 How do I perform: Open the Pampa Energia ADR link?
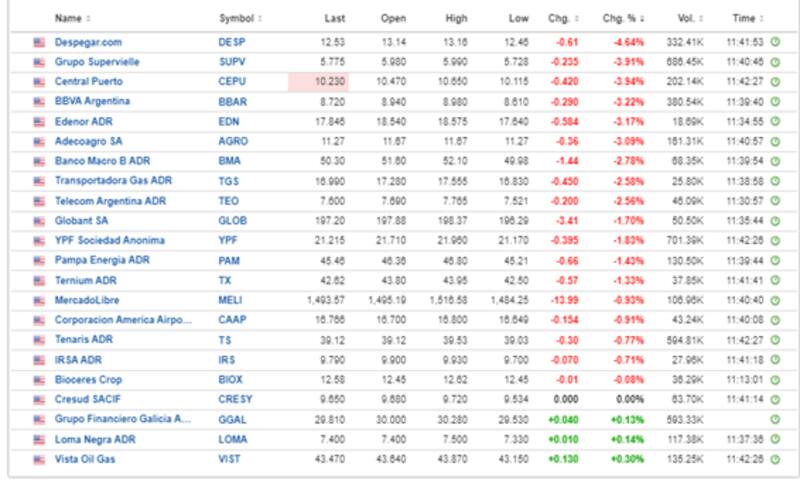(x=103, y=260)
